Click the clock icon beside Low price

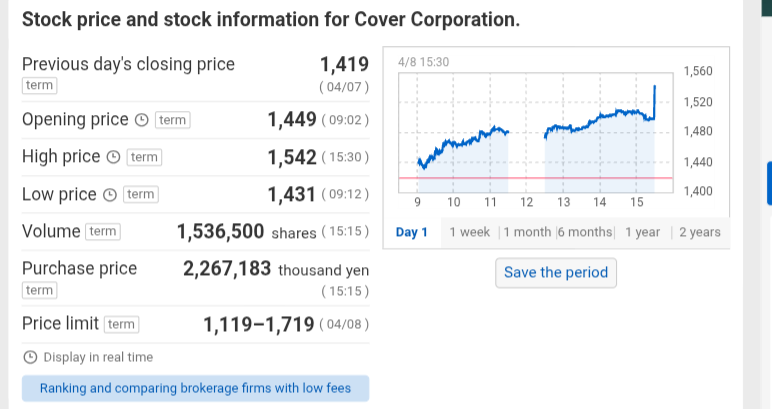coord(110,194)
